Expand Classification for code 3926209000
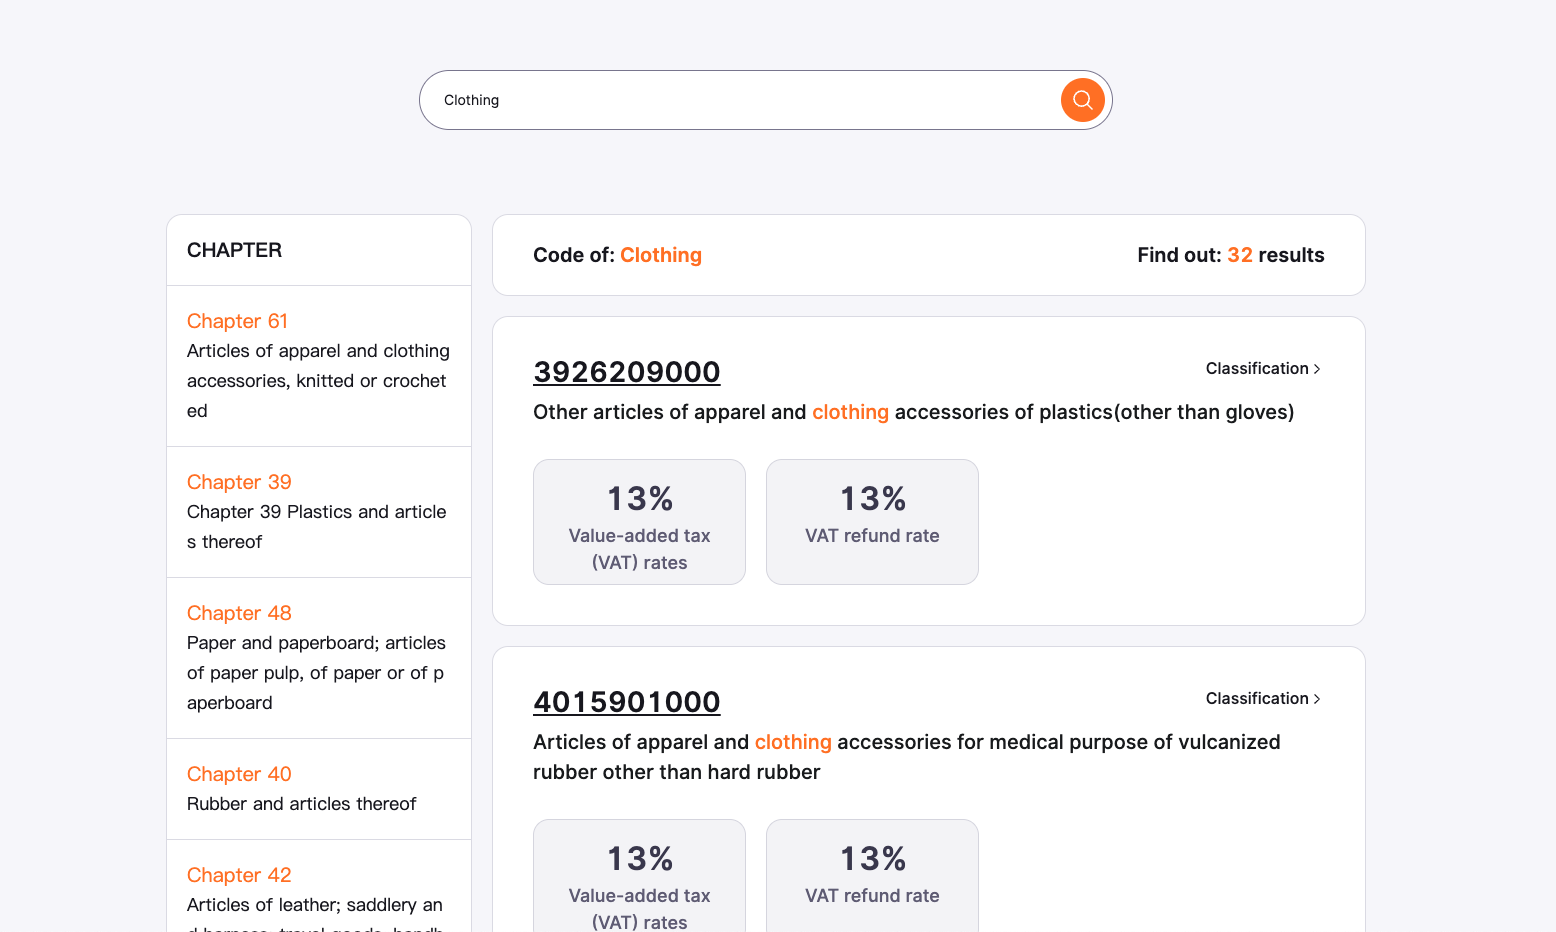Image resolution: width=1556 pixels, height=932 pixels. click(x=1257, y=369)
